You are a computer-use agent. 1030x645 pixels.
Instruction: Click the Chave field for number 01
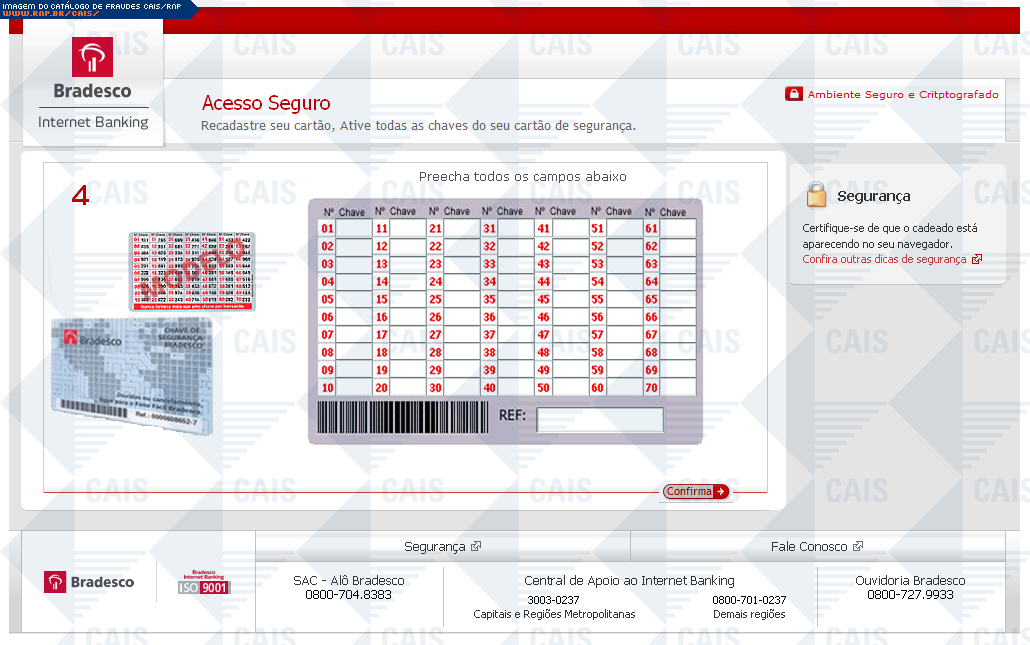click(x=352, y=229)
